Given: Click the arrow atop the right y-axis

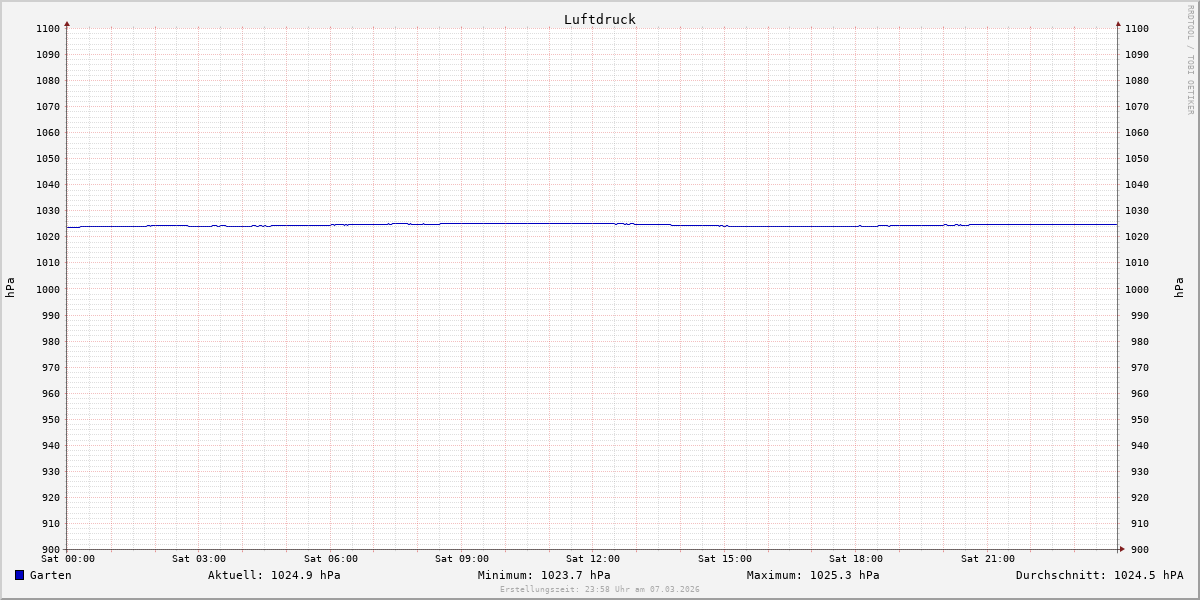Looking at the screenshot, I should 1118,23.
